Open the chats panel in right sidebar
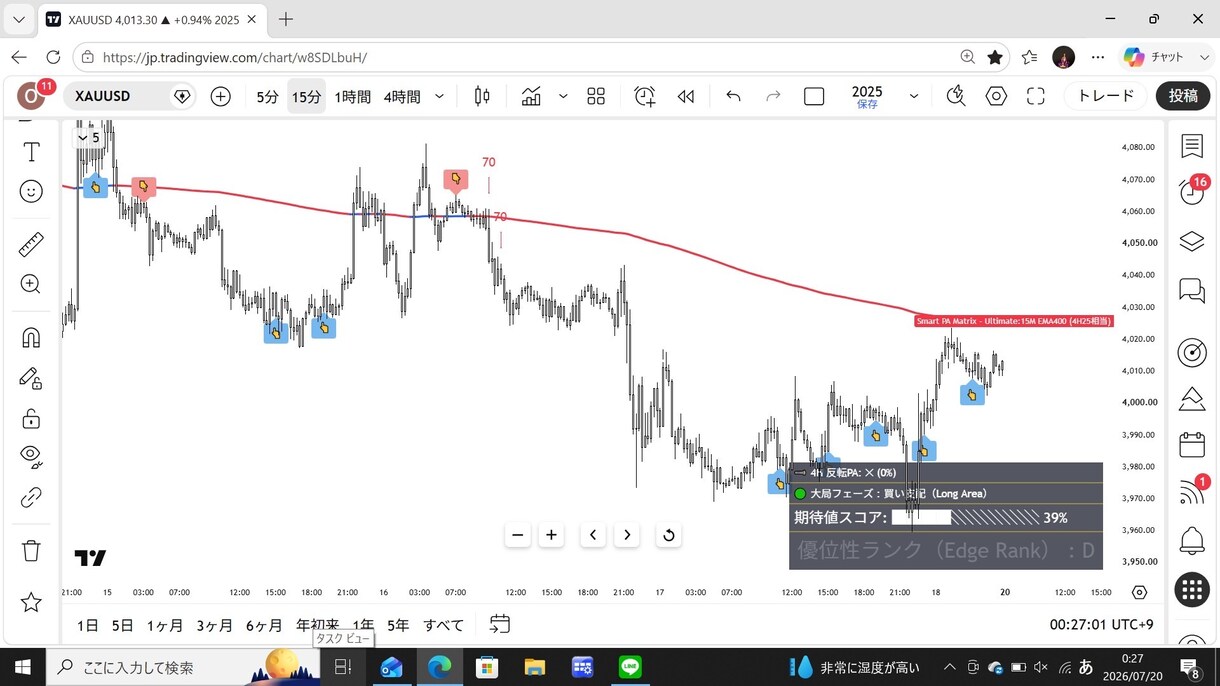Viewport: 1220px width, 686px height. (1192, 291)
